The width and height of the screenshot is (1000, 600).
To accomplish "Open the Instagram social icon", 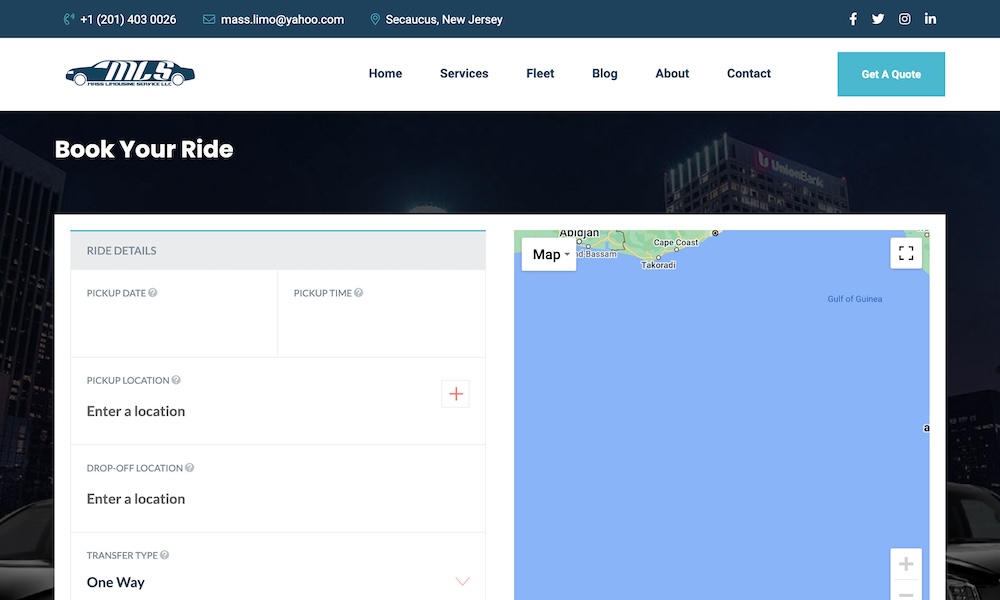I will [x=905, y=19].
